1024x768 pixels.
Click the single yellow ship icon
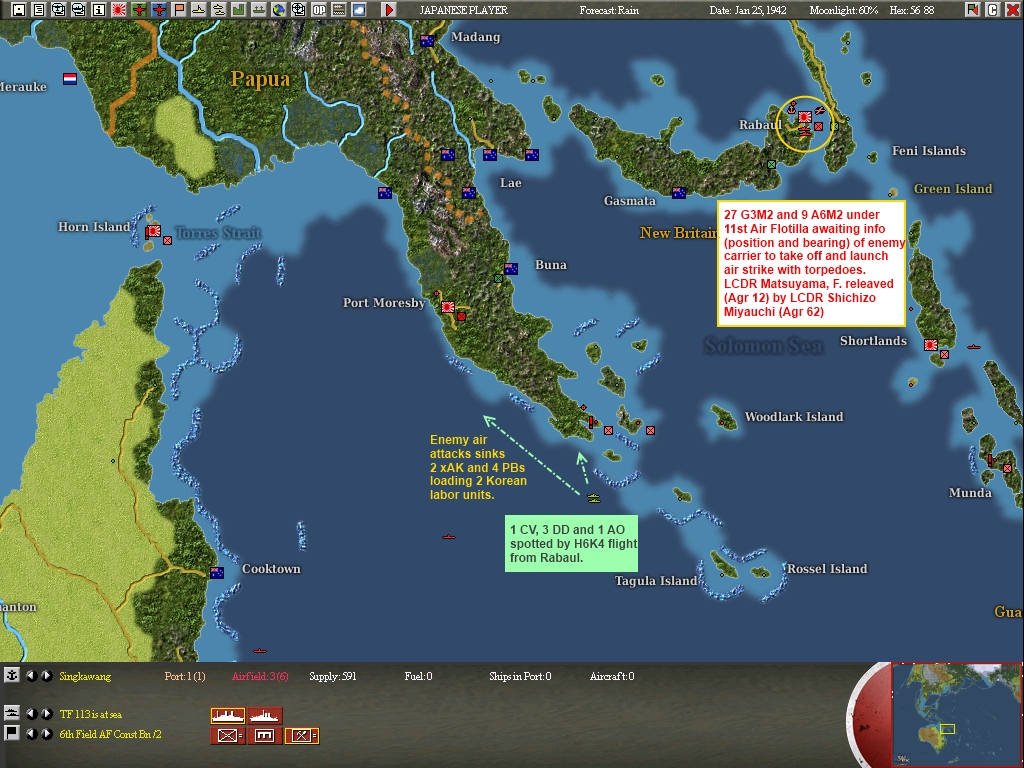[199, 10]
